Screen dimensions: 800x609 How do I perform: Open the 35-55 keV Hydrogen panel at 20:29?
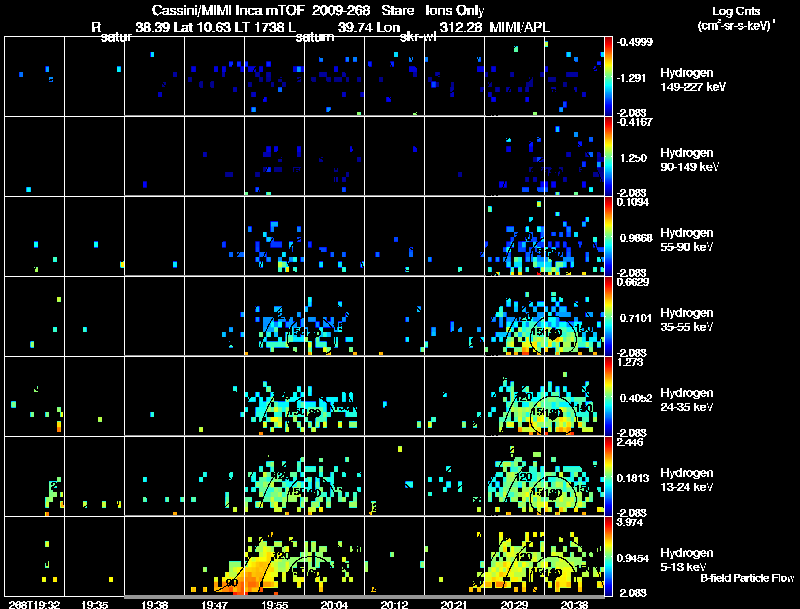click(514, 316)
